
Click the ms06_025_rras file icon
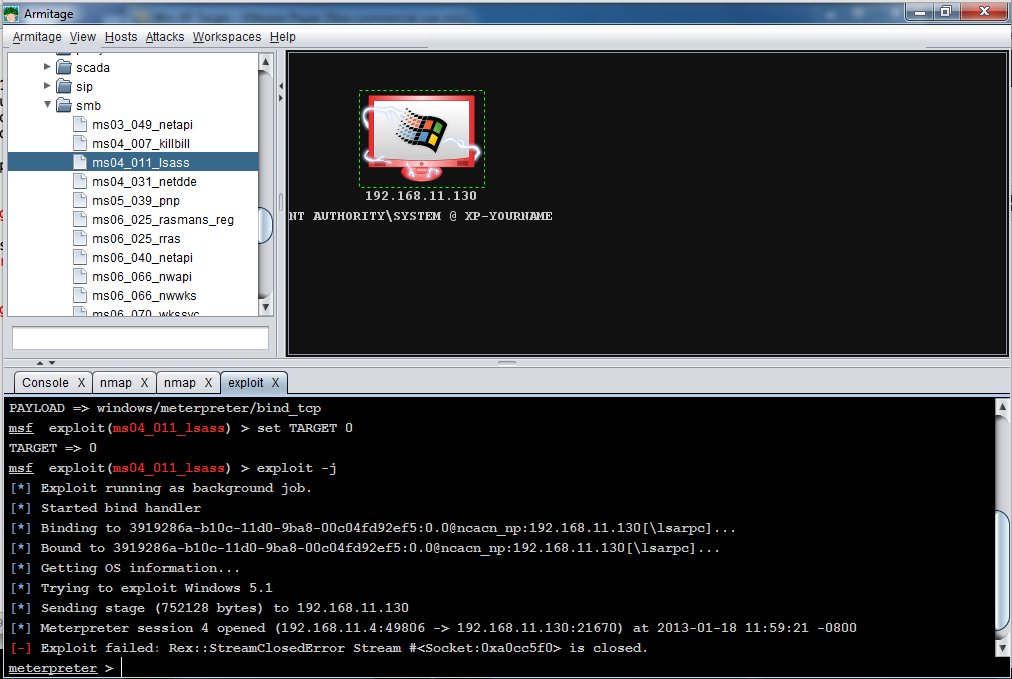click(x=80, y=238)
